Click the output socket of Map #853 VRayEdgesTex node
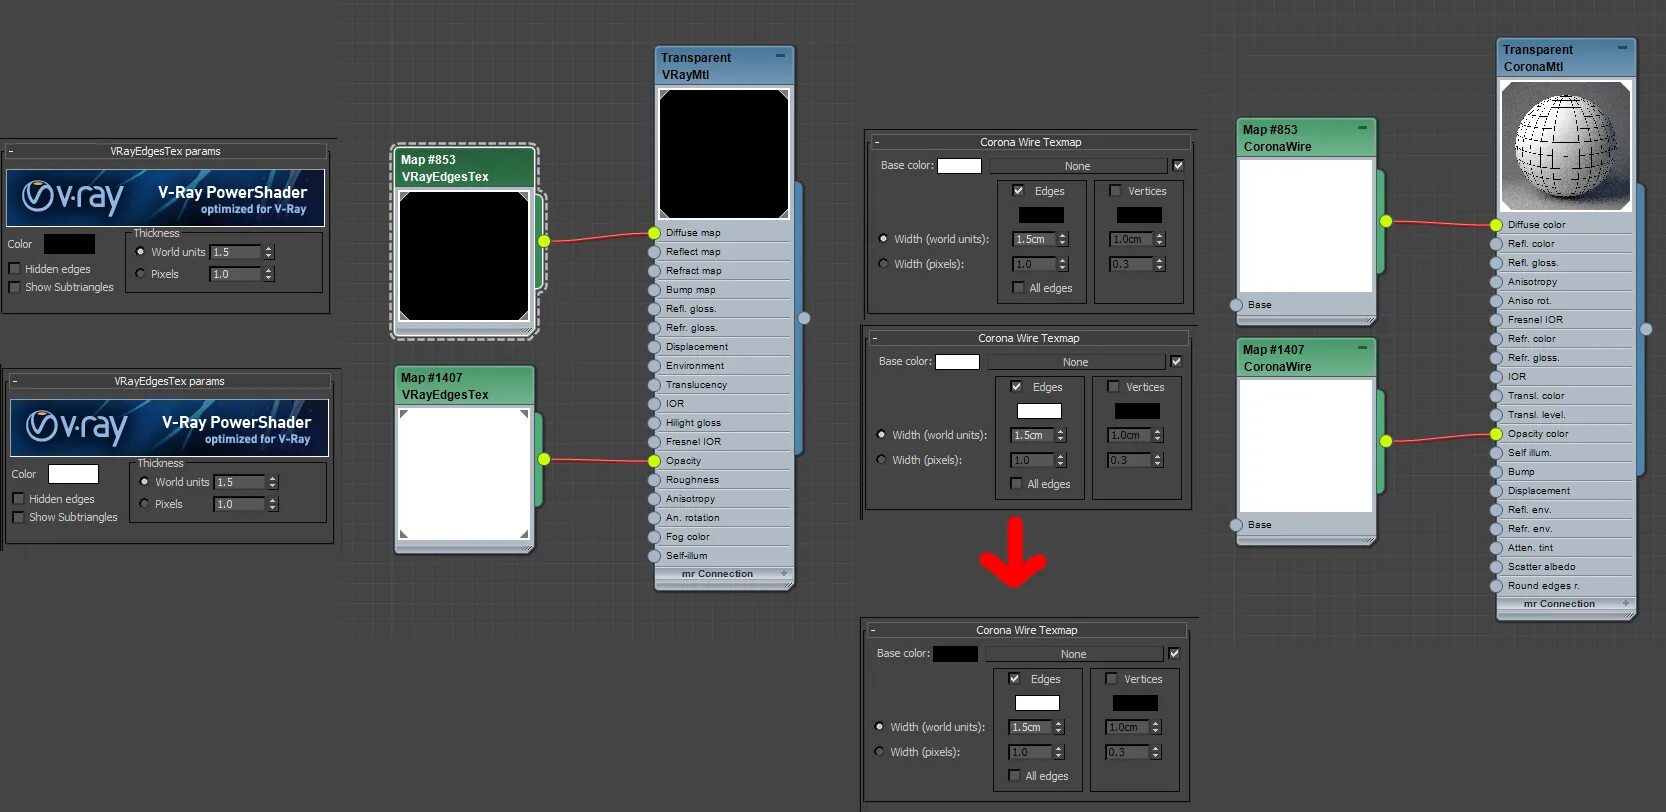Screen dimensions: 1666x812 click(544, 241)
